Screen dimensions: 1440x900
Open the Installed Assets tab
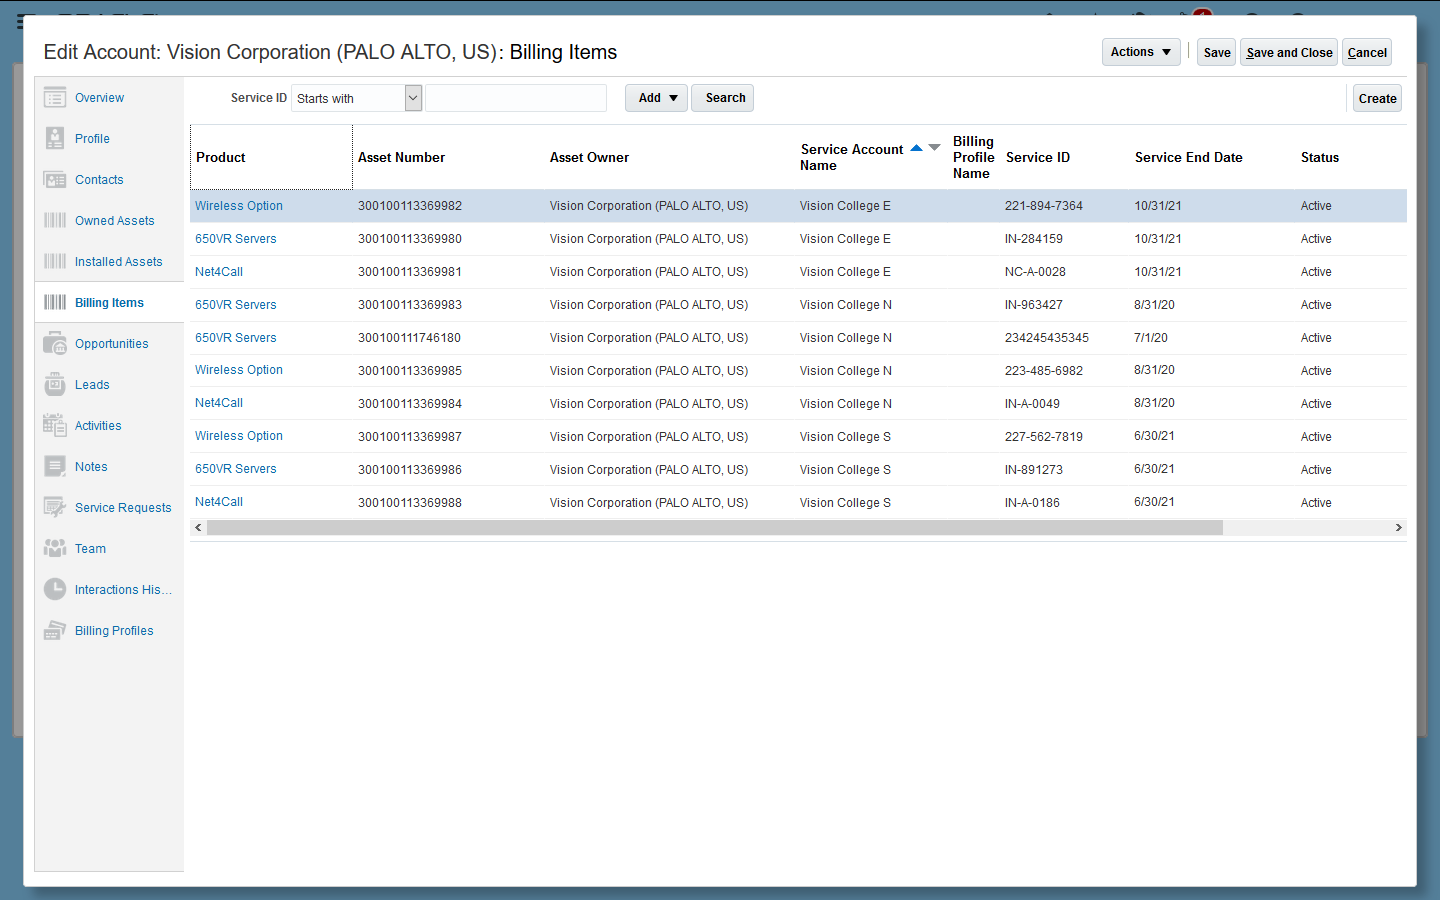118,262
